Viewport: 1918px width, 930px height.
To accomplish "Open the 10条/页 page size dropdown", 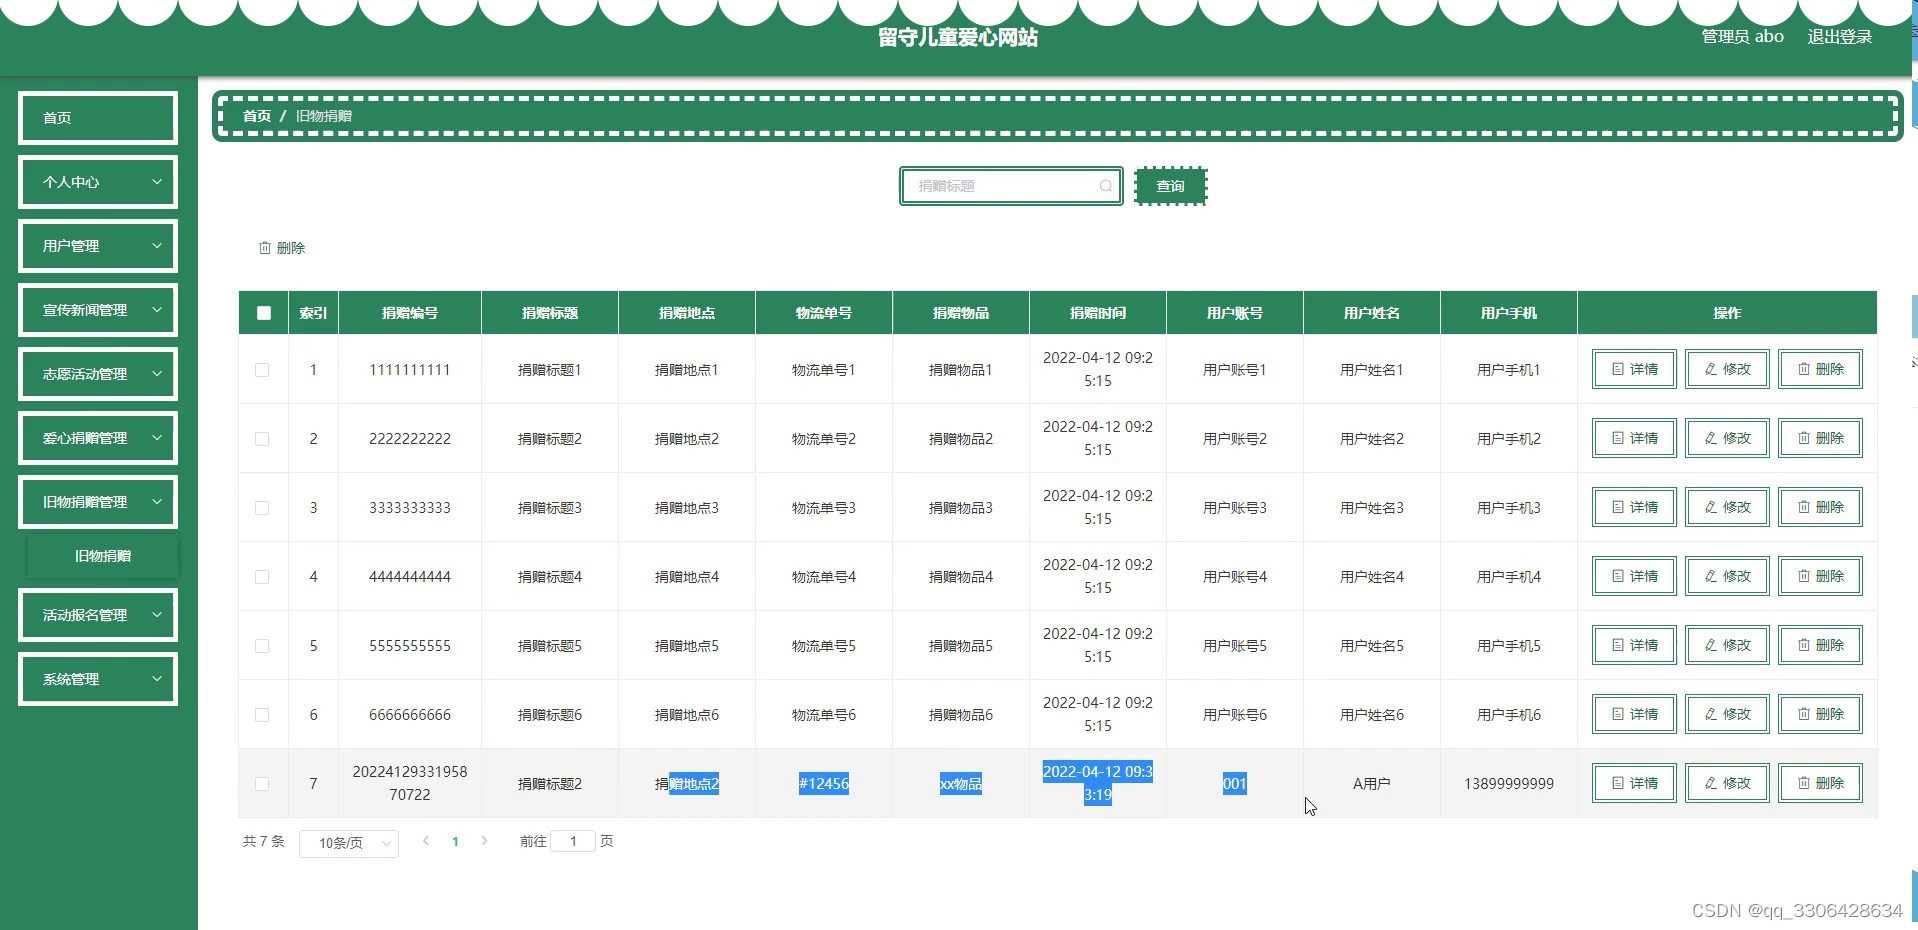I will click(349, 843).
